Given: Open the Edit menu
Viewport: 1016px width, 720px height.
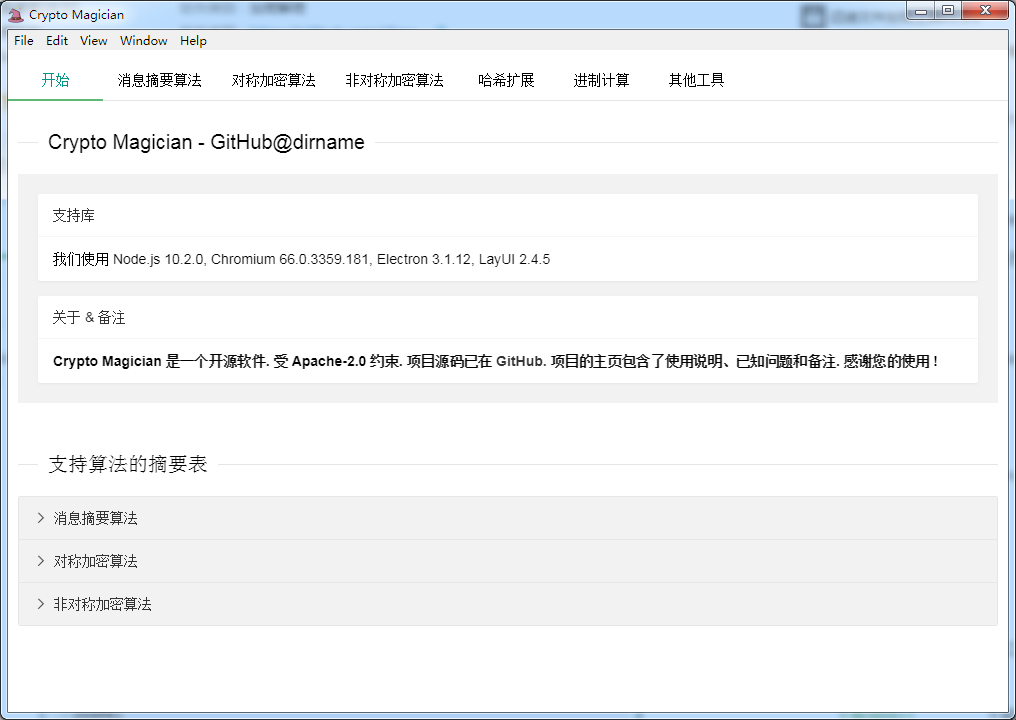Looking at the screenshot, I should coord(57,40).
